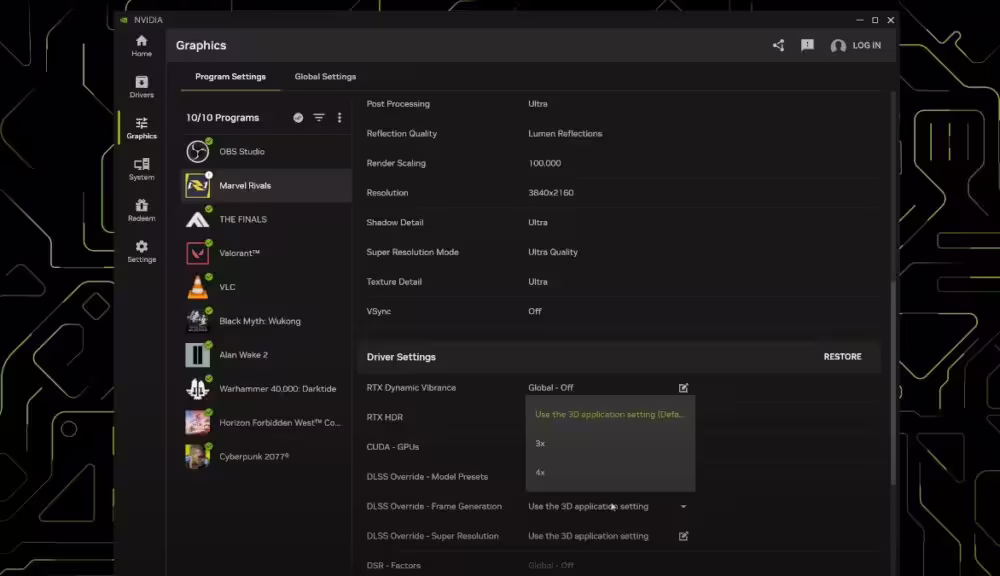Click the VSync value Off
Screen dimensions: 1000x576
[x=534, y=311]
